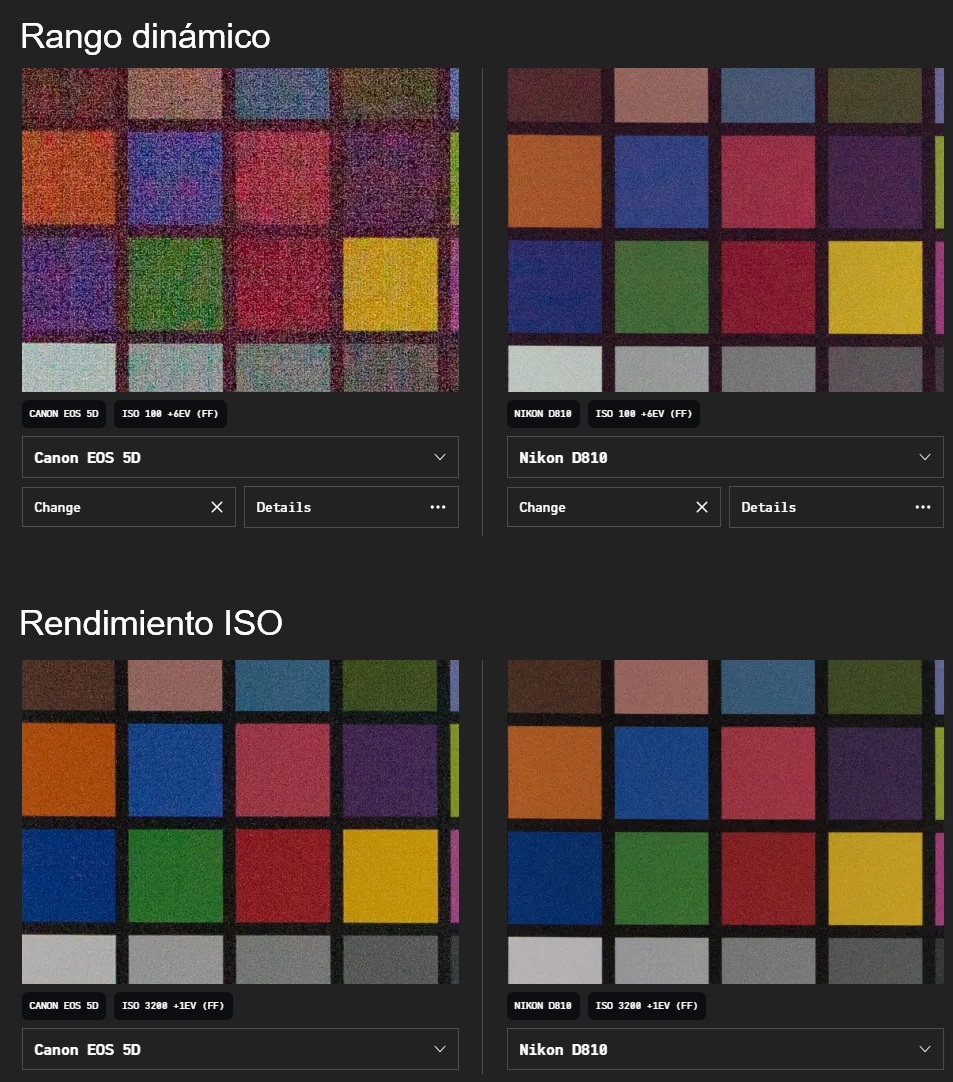Open the Nikon D810 dynamic range test image

point(725,230)
